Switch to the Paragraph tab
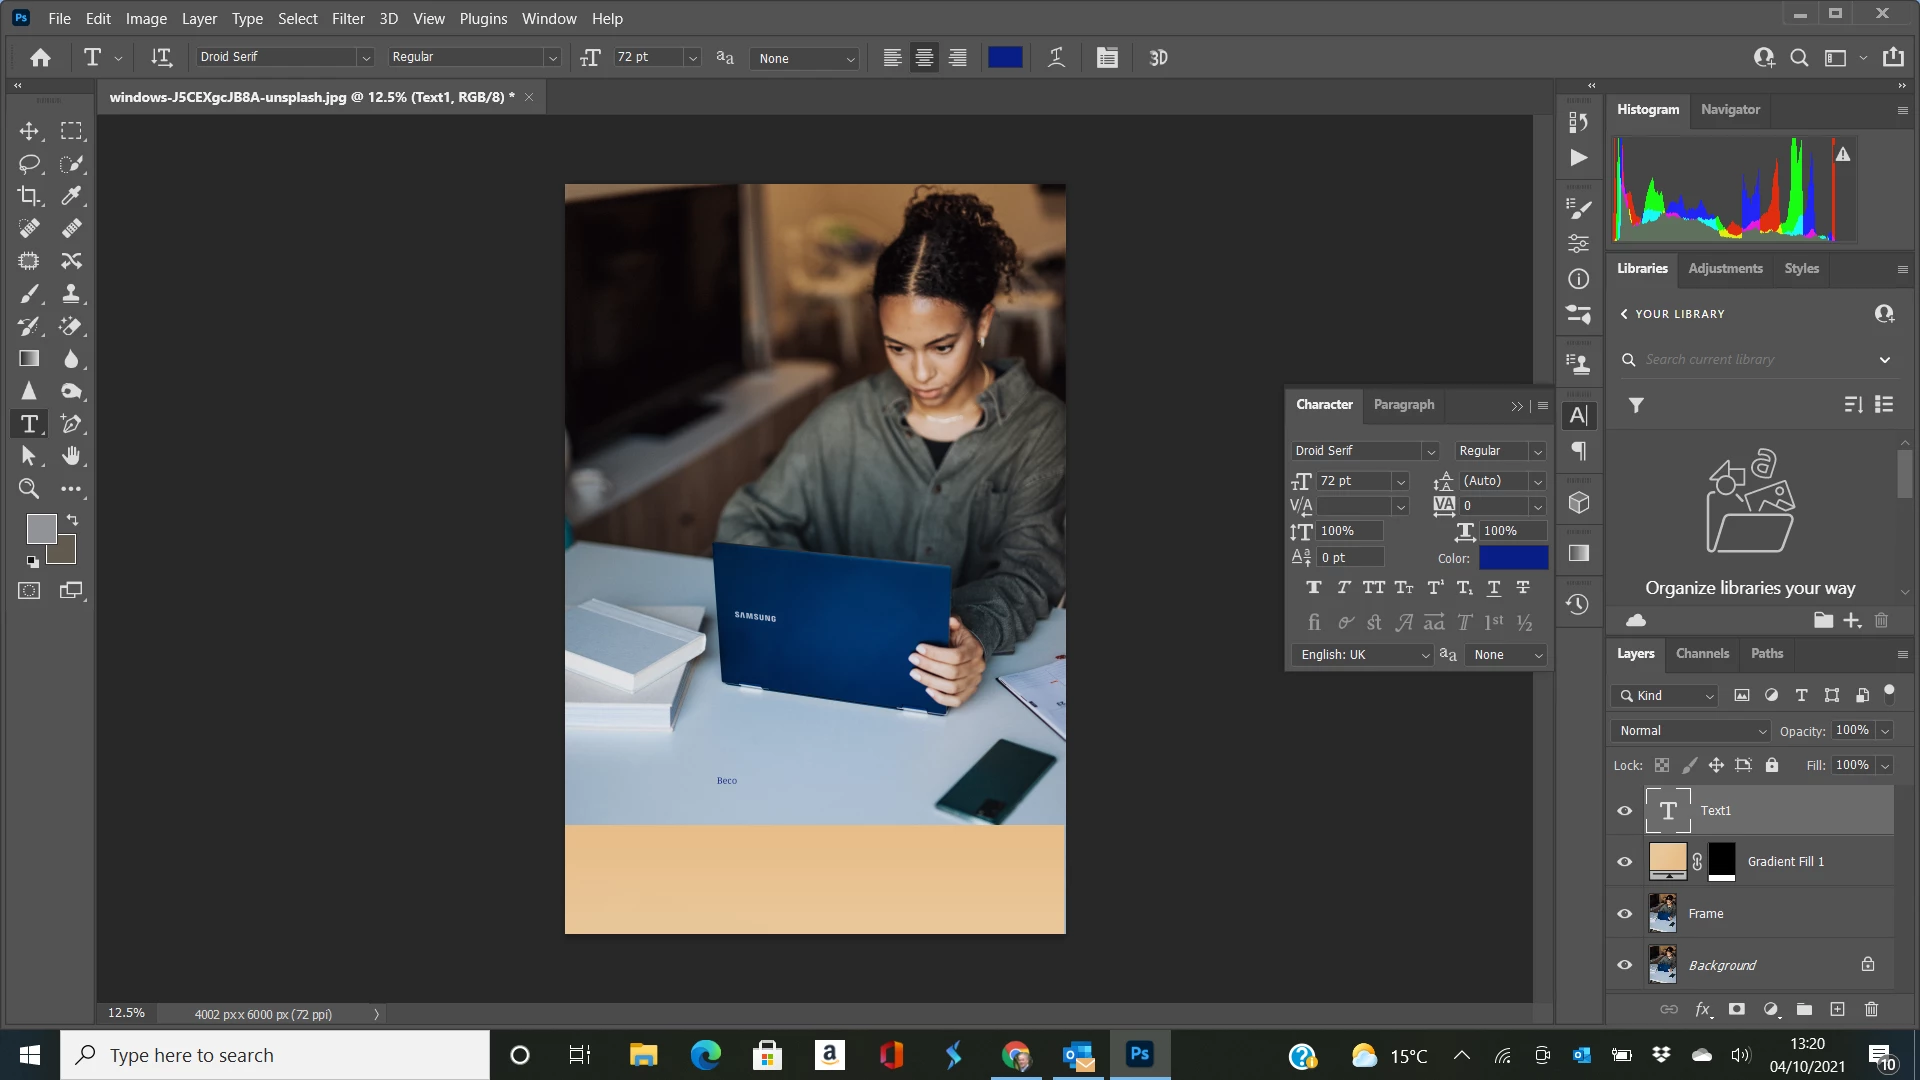The height and width of the screenshot is (1080, 1920). click(x=1403, y=405)
